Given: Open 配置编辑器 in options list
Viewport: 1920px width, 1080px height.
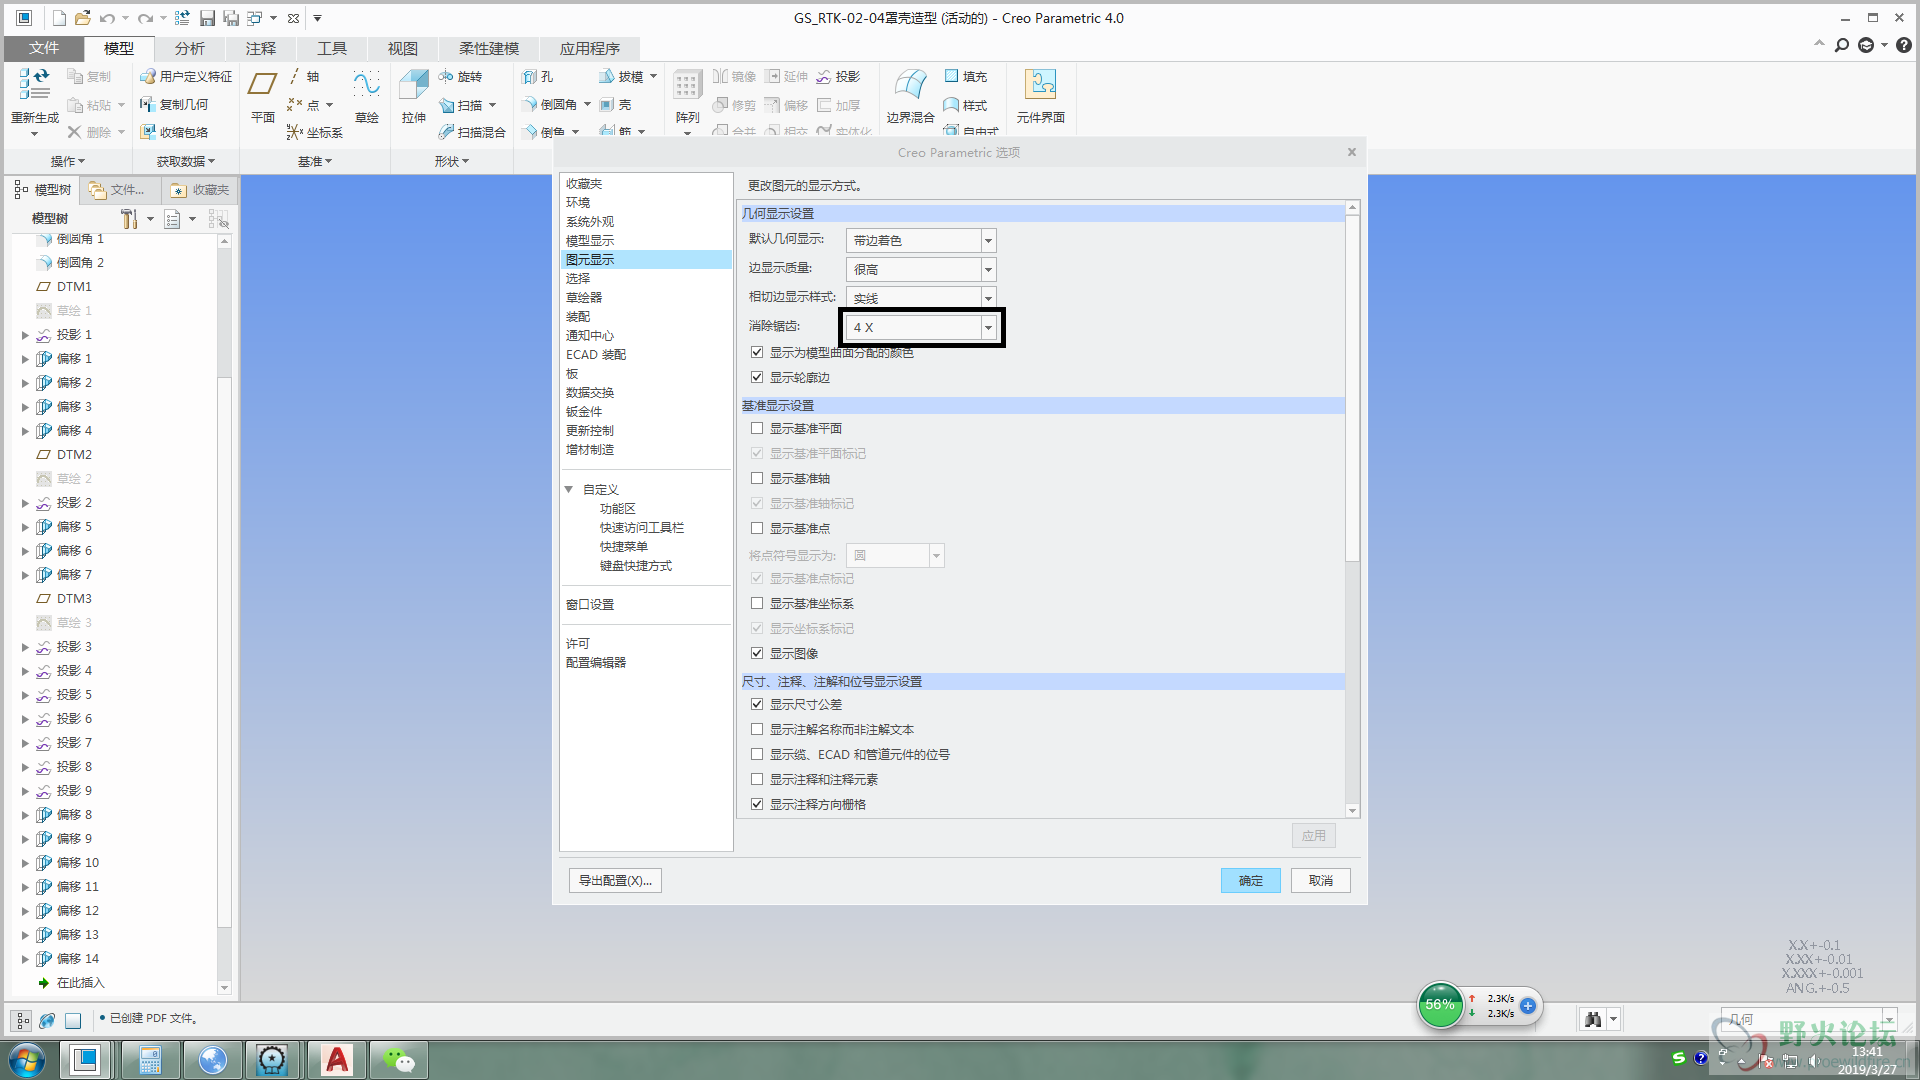Looking at the screenshot, I should 596,662.
